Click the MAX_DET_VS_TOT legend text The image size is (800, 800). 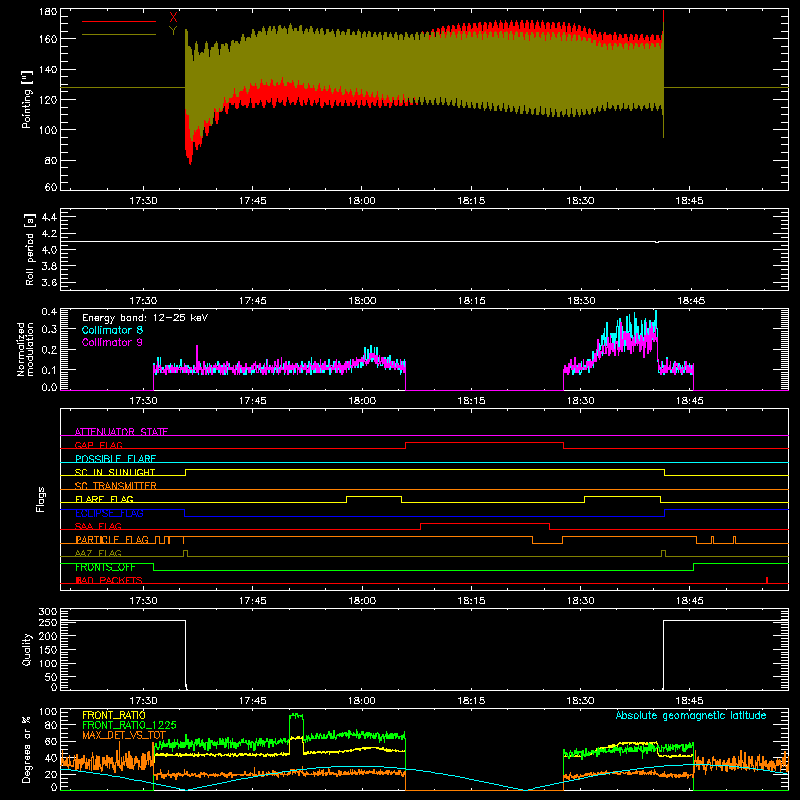(124, 735)
